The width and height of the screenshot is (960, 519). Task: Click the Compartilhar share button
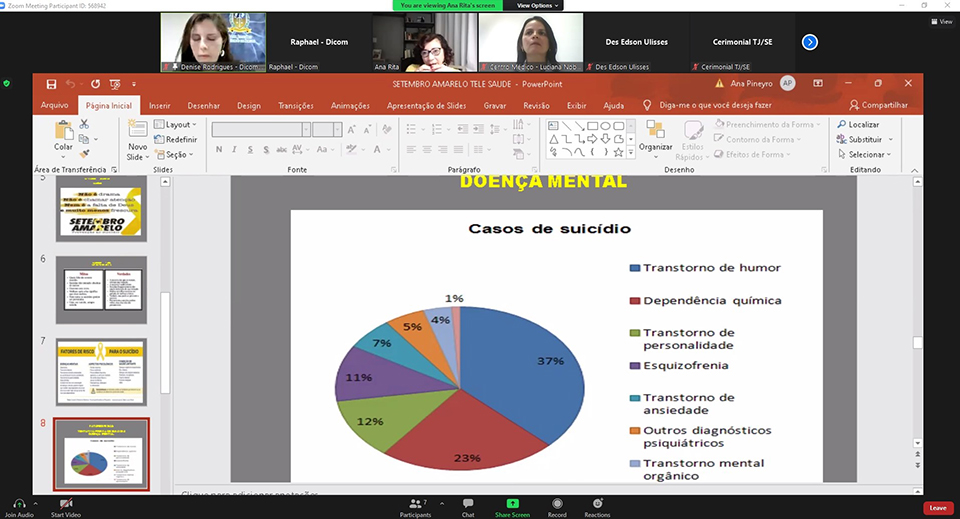click(879, 105)
